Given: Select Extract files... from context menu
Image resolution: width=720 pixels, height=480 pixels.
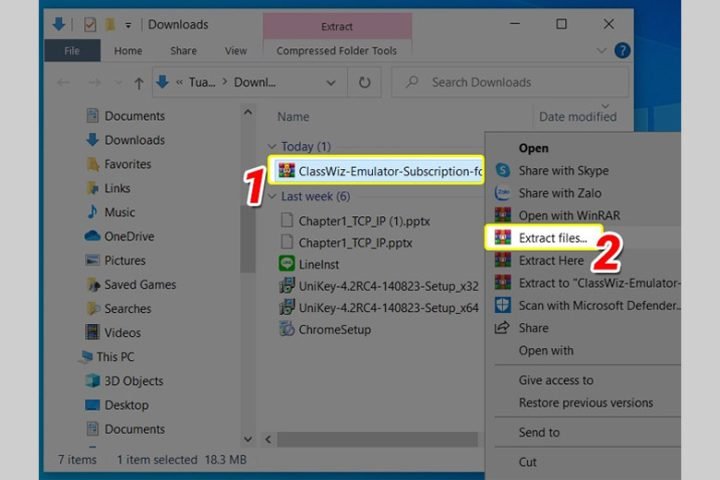Looking at the screenshot, I should pyautogui.click(x=552, y=238).
